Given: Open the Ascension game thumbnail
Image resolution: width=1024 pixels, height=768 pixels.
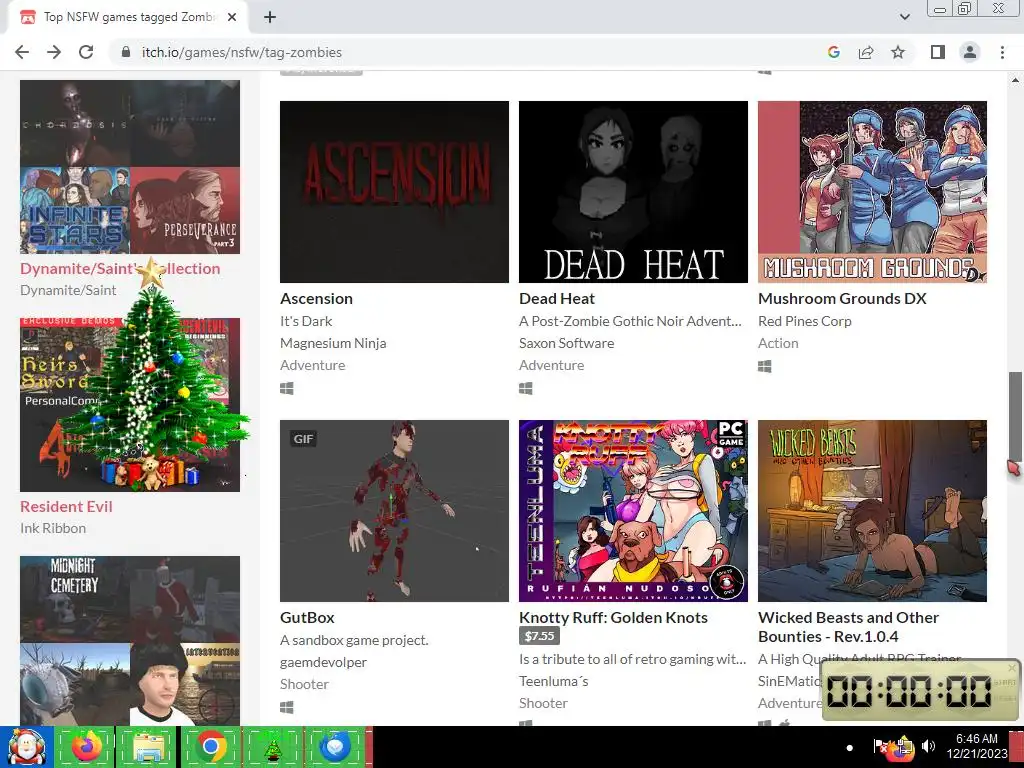Looking at the screenshot, I should (394, 192).
